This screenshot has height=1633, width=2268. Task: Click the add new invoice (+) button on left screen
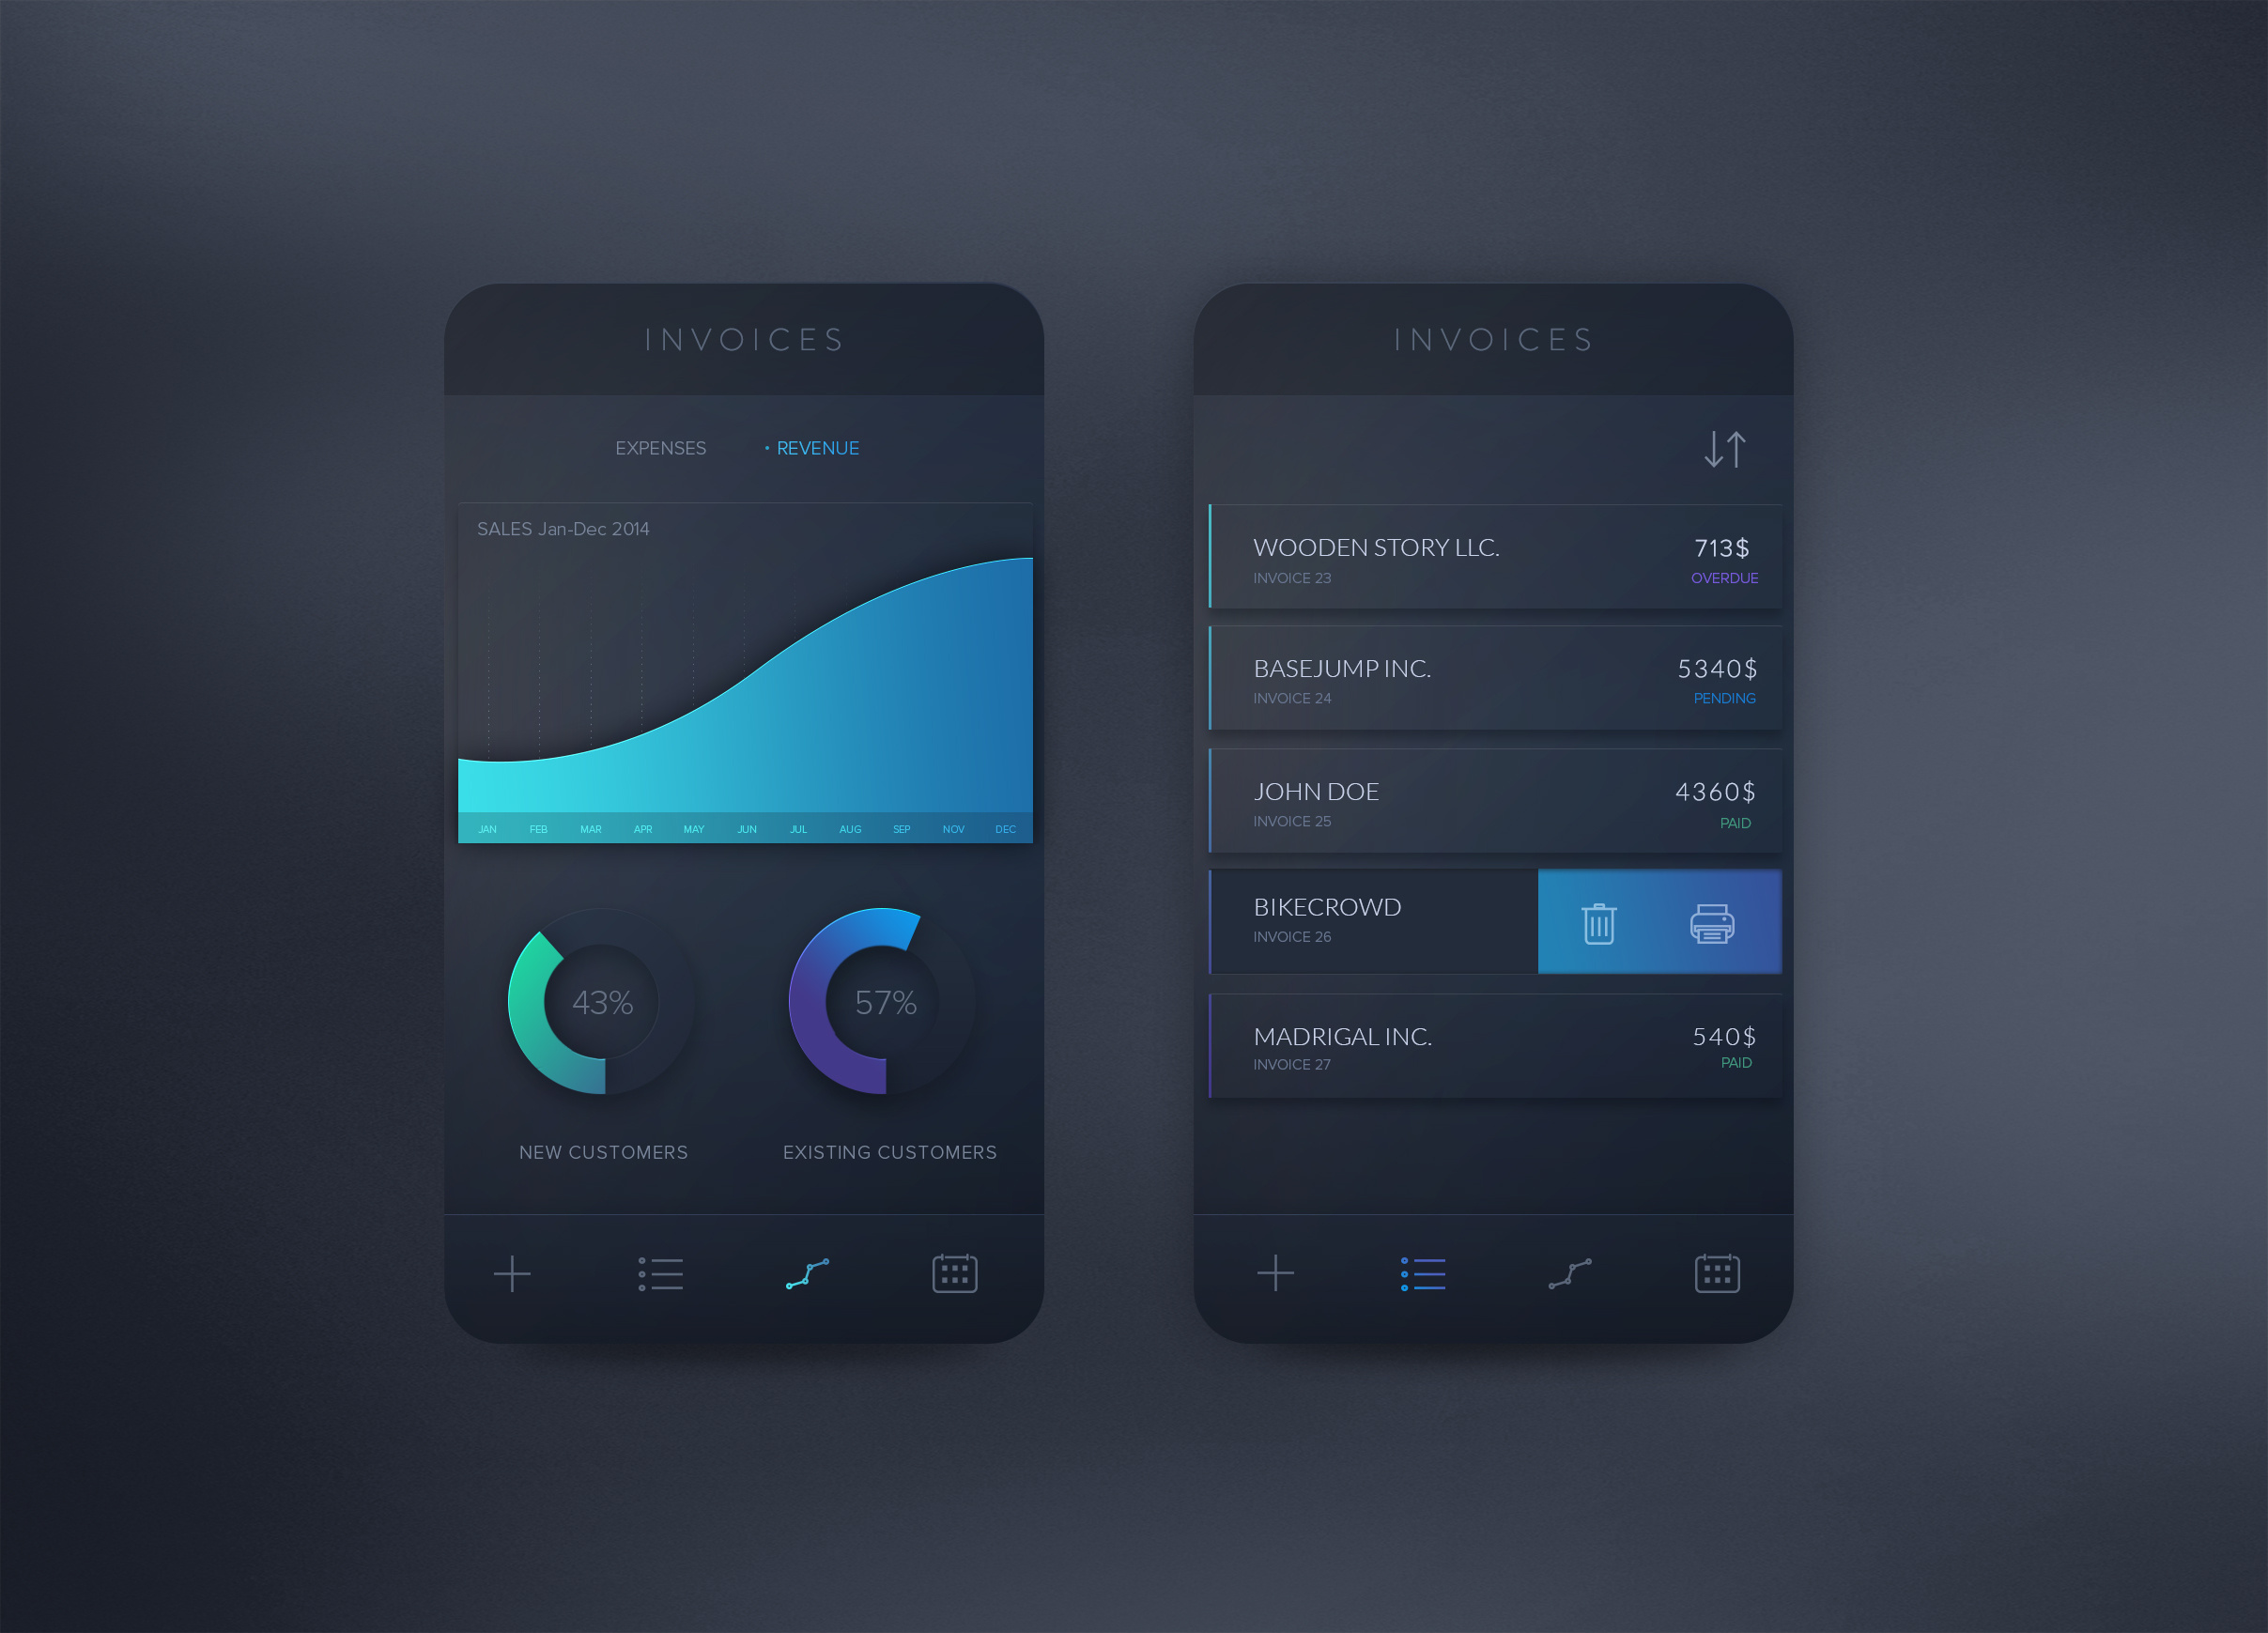click(511, 1271)
